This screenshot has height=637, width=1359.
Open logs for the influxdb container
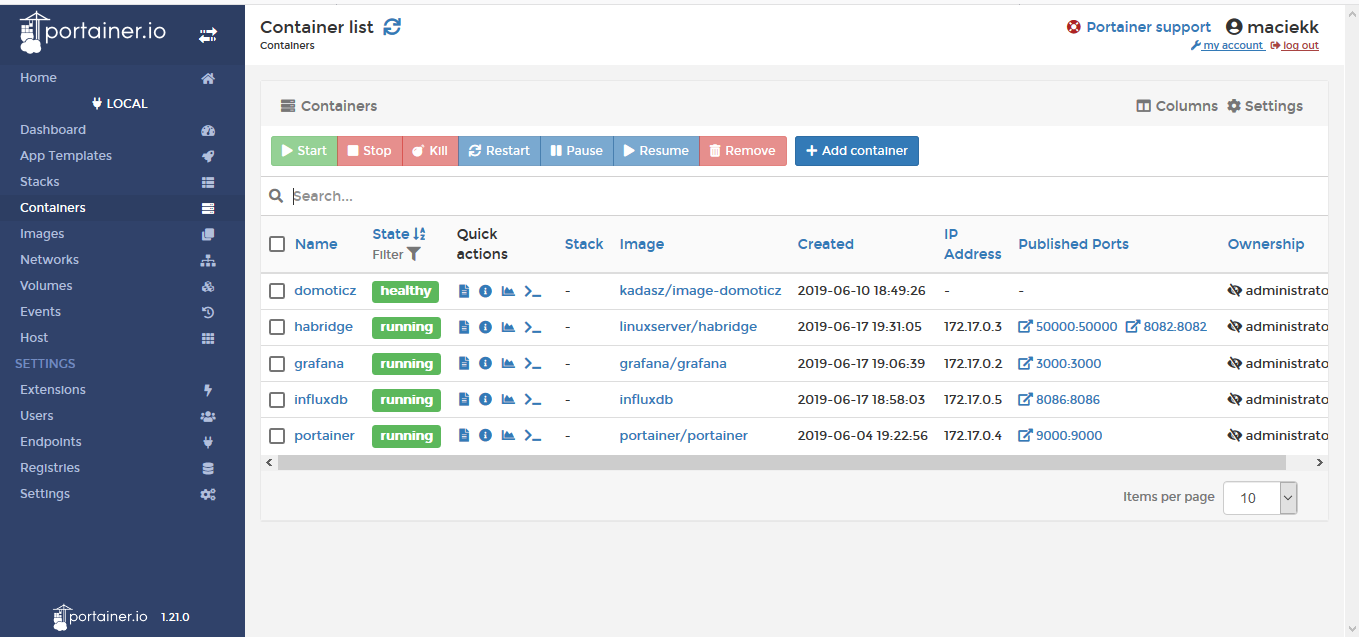[464, 400]
